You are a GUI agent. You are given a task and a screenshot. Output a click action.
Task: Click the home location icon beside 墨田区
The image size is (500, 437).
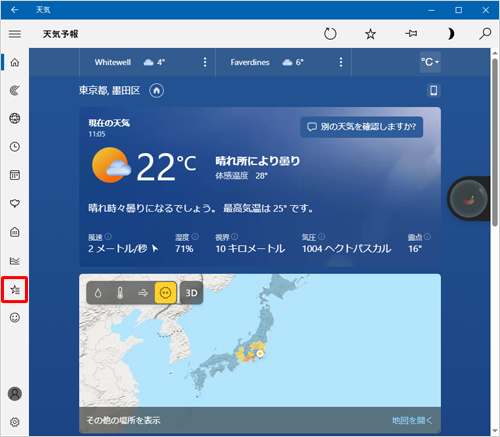click(x=157, y=91)
